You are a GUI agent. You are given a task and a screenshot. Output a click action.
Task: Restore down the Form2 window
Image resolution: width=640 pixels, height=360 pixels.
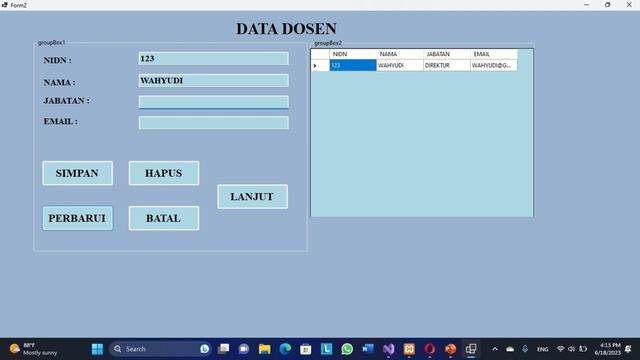[x=608, y=5]
